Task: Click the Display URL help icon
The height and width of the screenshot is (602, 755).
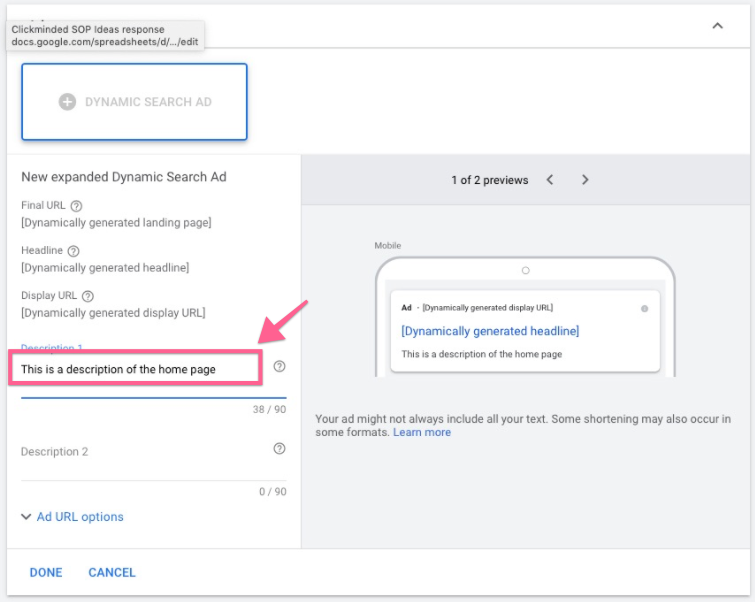Action: tap(88, 296)
